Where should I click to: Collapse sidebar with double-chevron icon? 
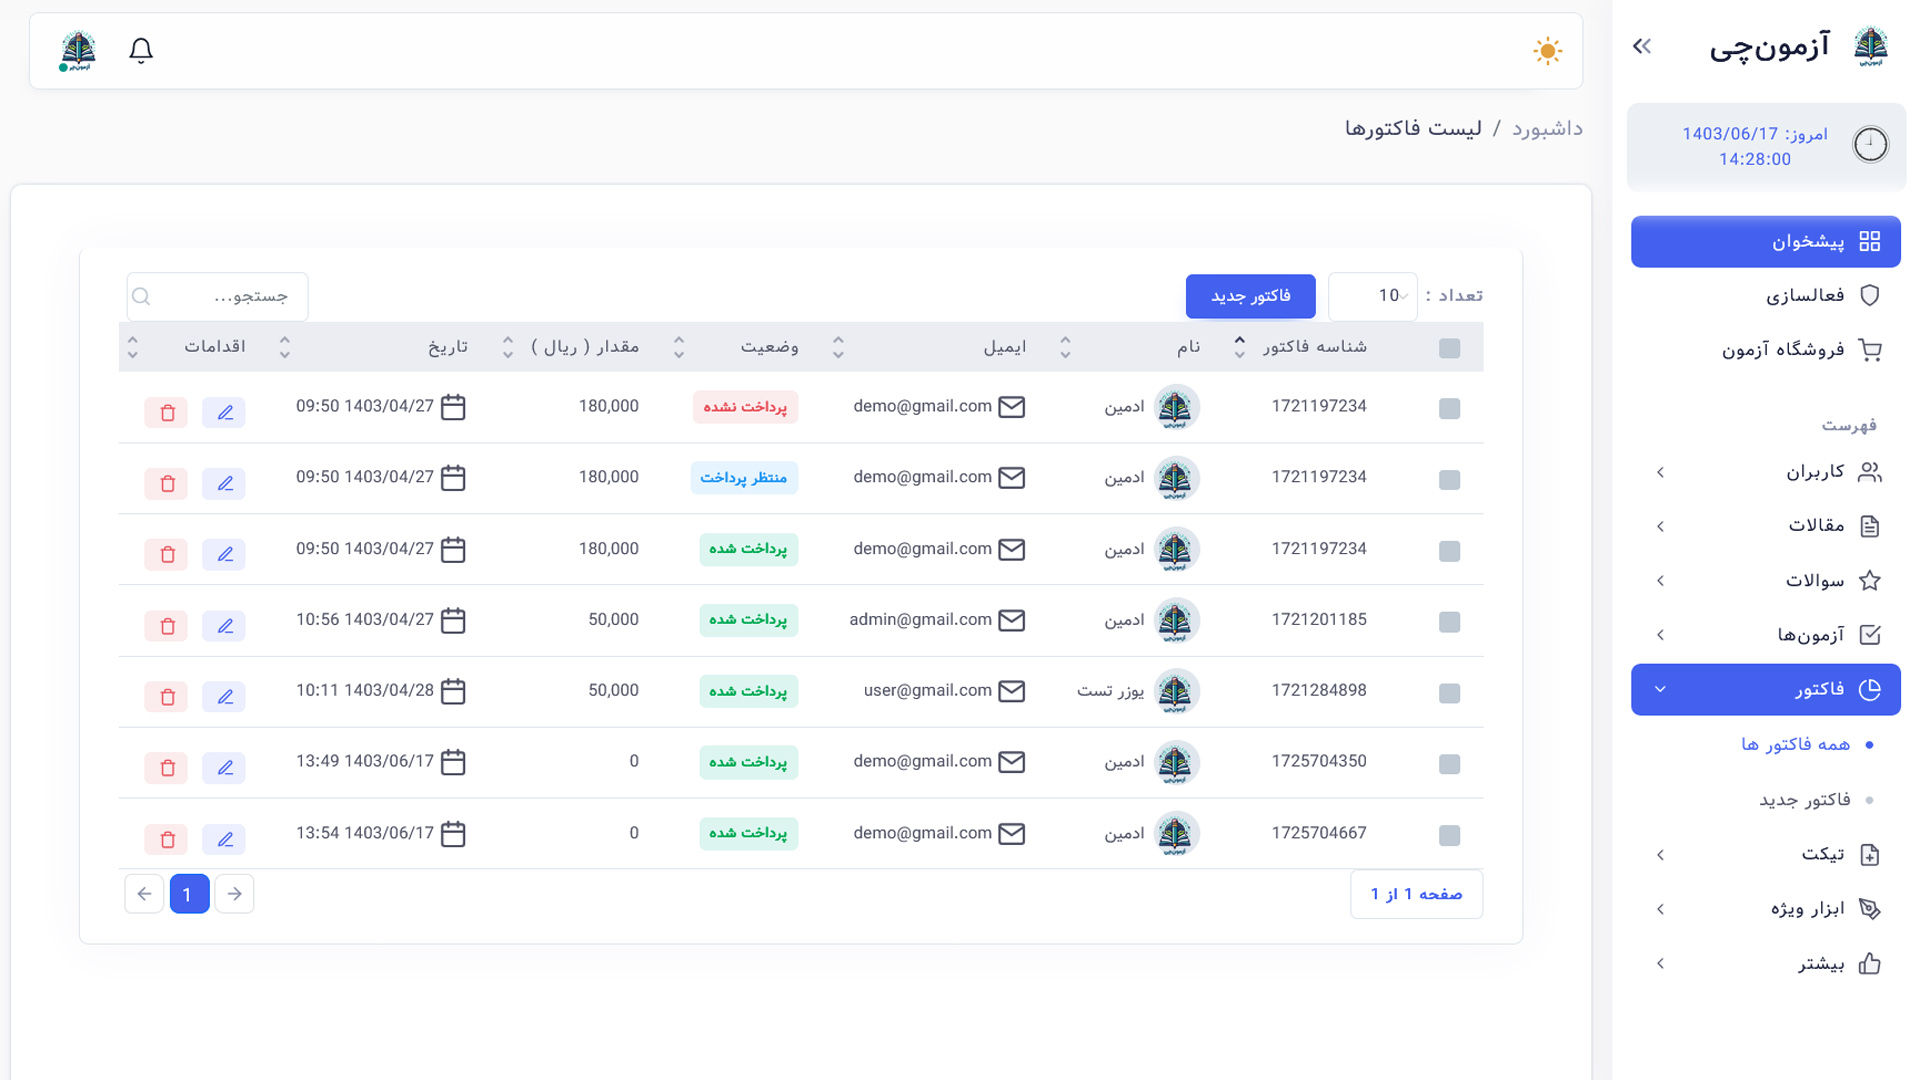click(1642, 46)
